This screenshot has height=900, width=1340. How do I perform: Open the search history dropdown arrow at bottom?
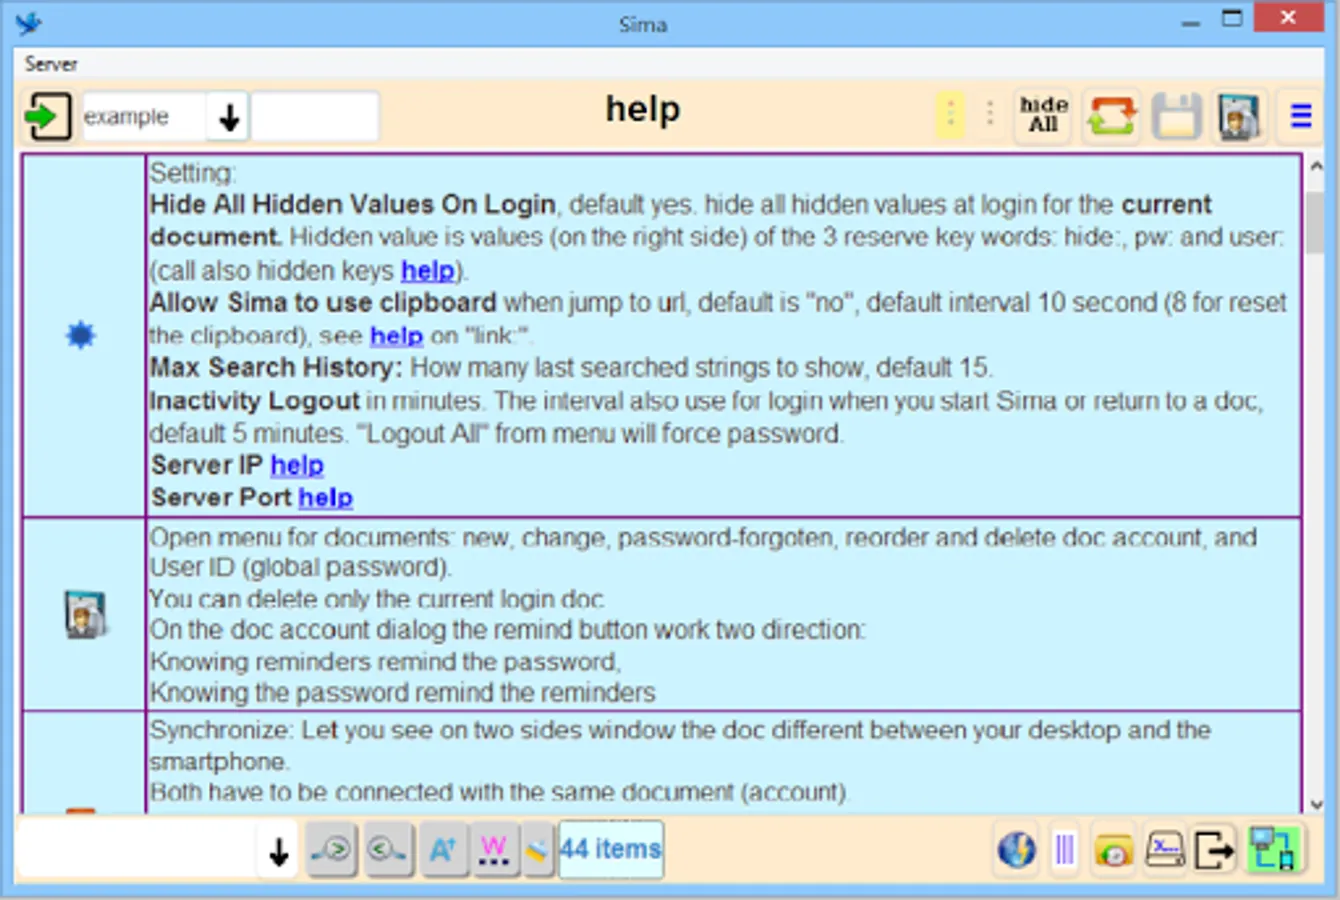point(279,851)
